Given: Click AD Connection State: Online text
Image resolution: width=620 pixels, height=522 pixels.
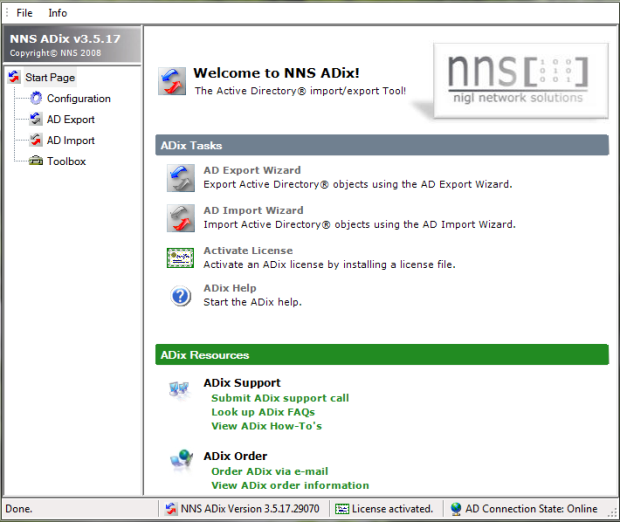Looking at the screenshot, I should click(531, 509).
